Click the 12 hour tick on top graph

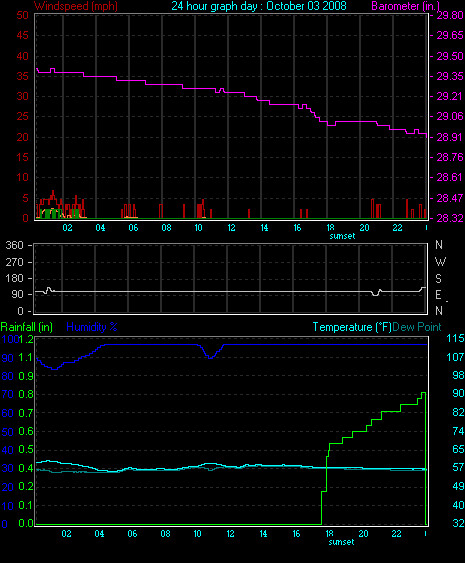[x=231, y=228]
